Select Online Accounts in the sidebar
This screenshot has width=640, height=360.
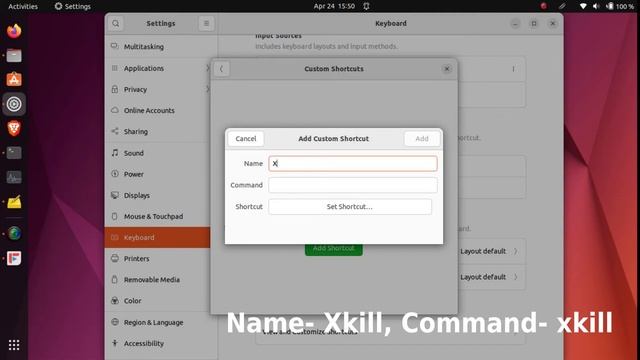click(158, 111)
